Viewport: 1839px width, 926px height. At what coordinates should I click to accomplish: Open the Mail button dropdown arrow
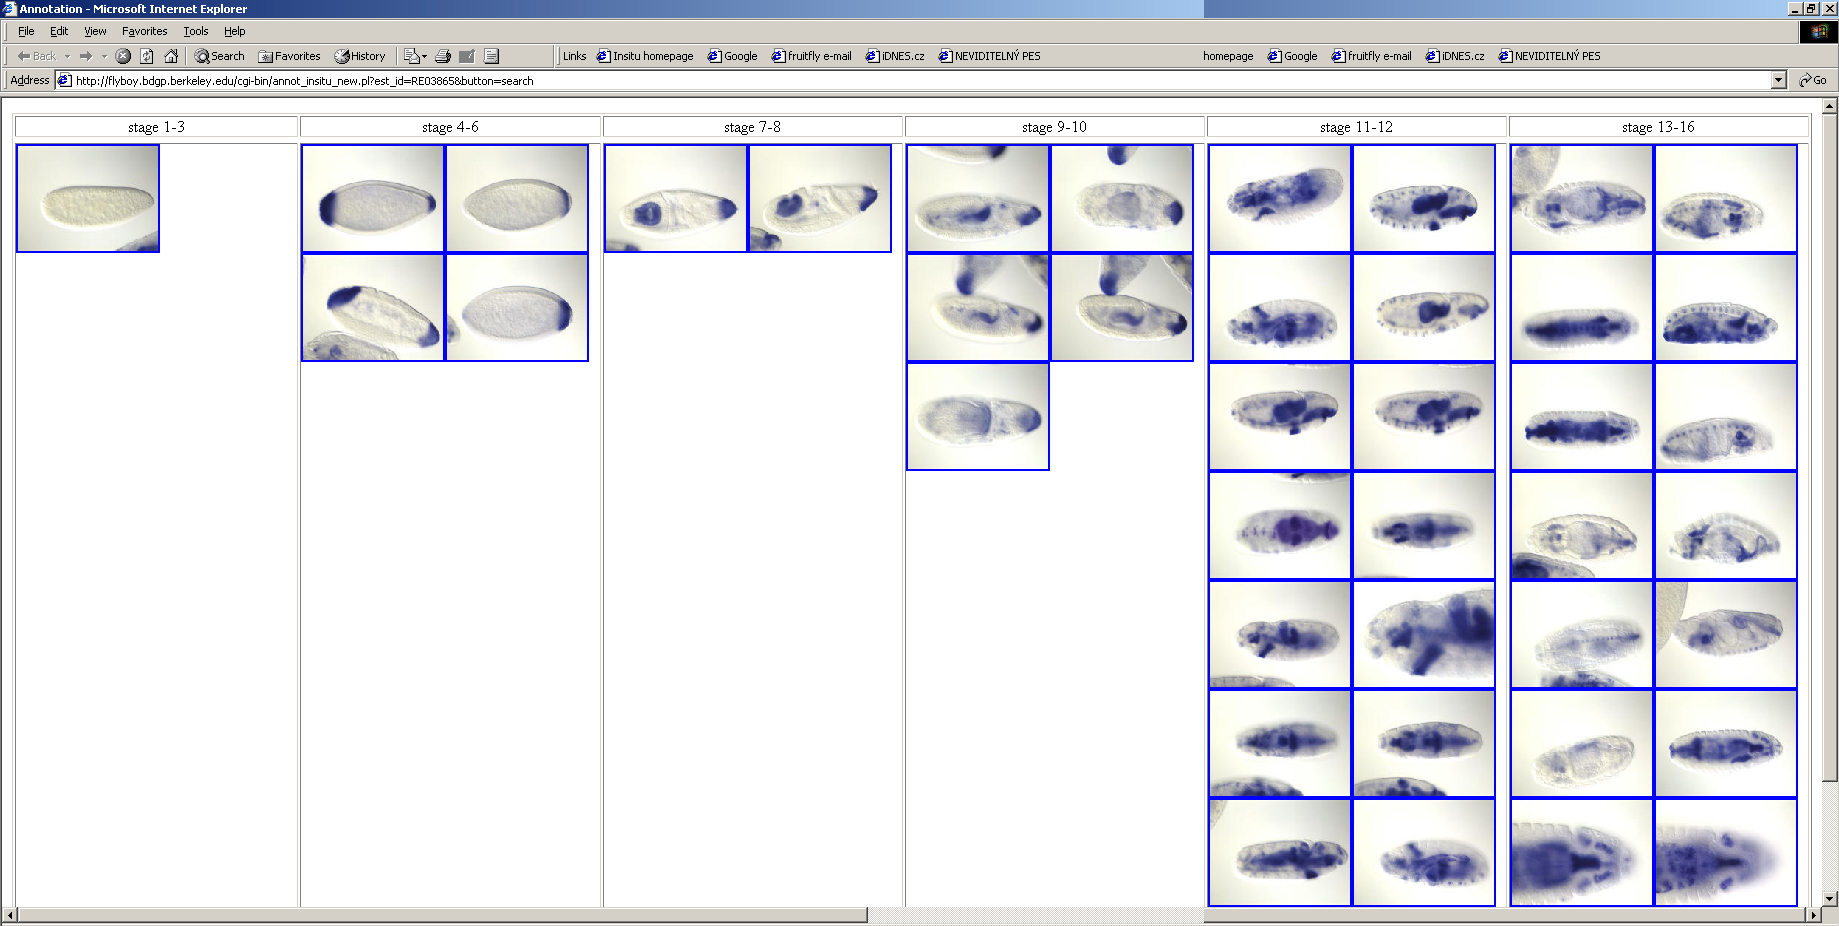424,56
